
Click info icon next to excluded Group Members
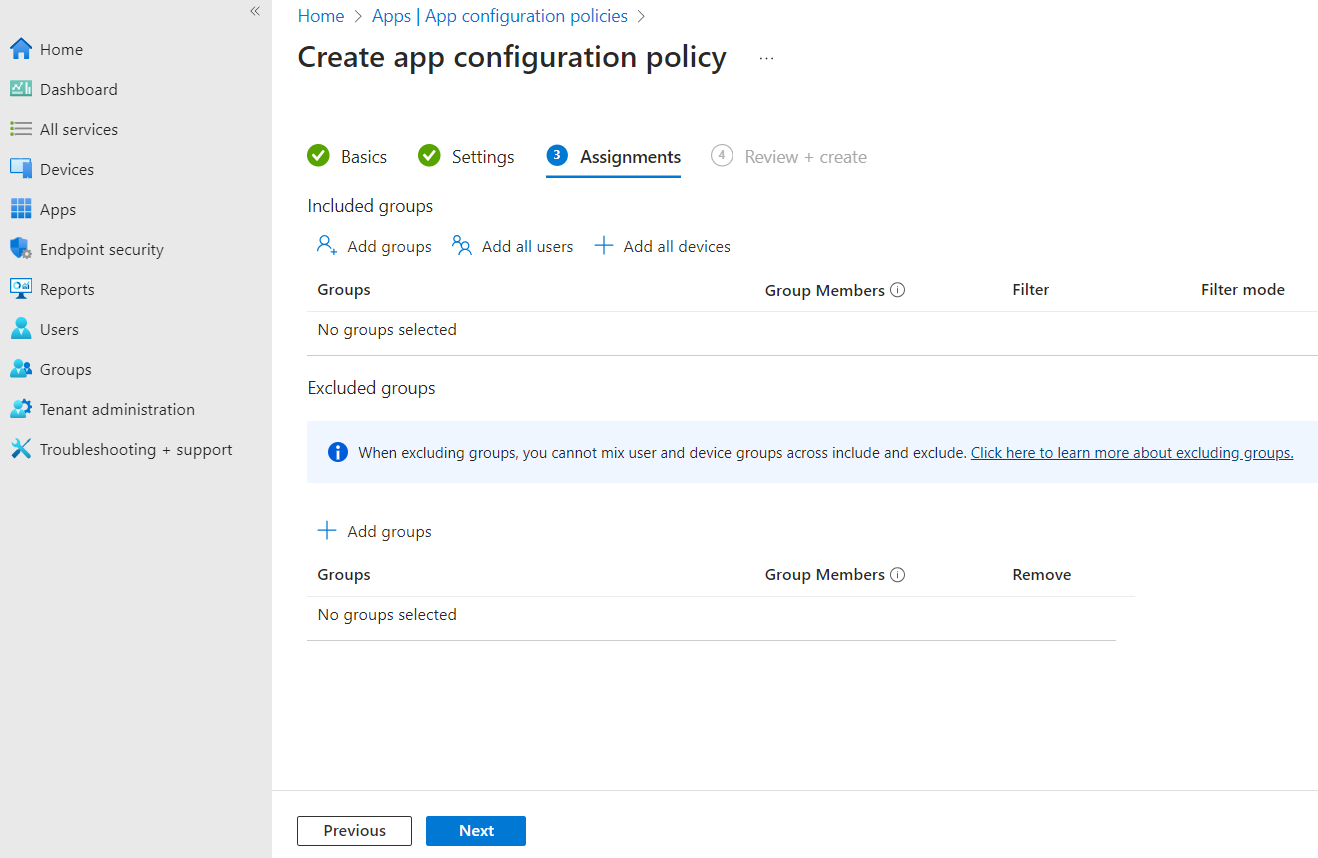click(897, 575)
